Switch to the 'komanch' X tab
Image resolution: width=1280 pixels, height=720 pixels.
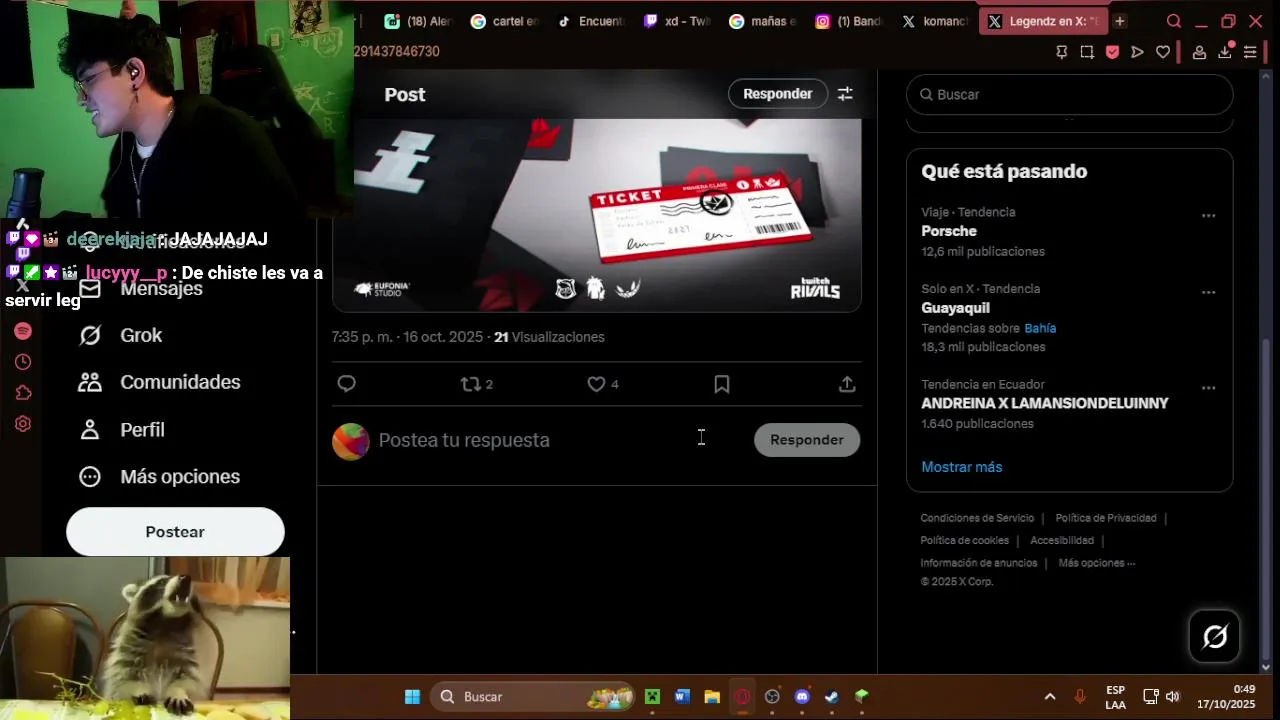[x=935, y=21]
